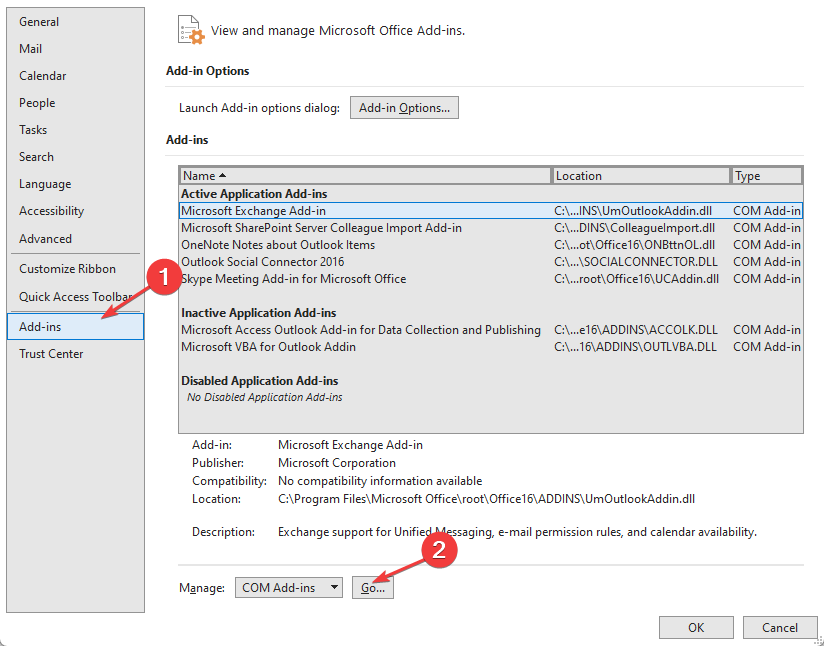
Task: Click the full Location path in details
Action: 486,499
